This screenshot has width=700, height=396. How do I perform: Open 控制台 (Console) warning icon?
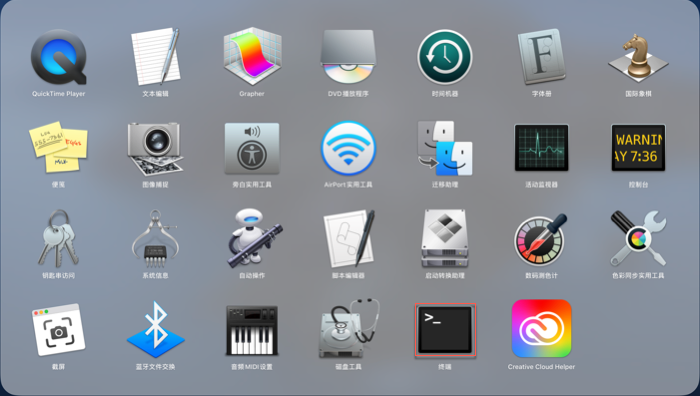pos(638,148)
